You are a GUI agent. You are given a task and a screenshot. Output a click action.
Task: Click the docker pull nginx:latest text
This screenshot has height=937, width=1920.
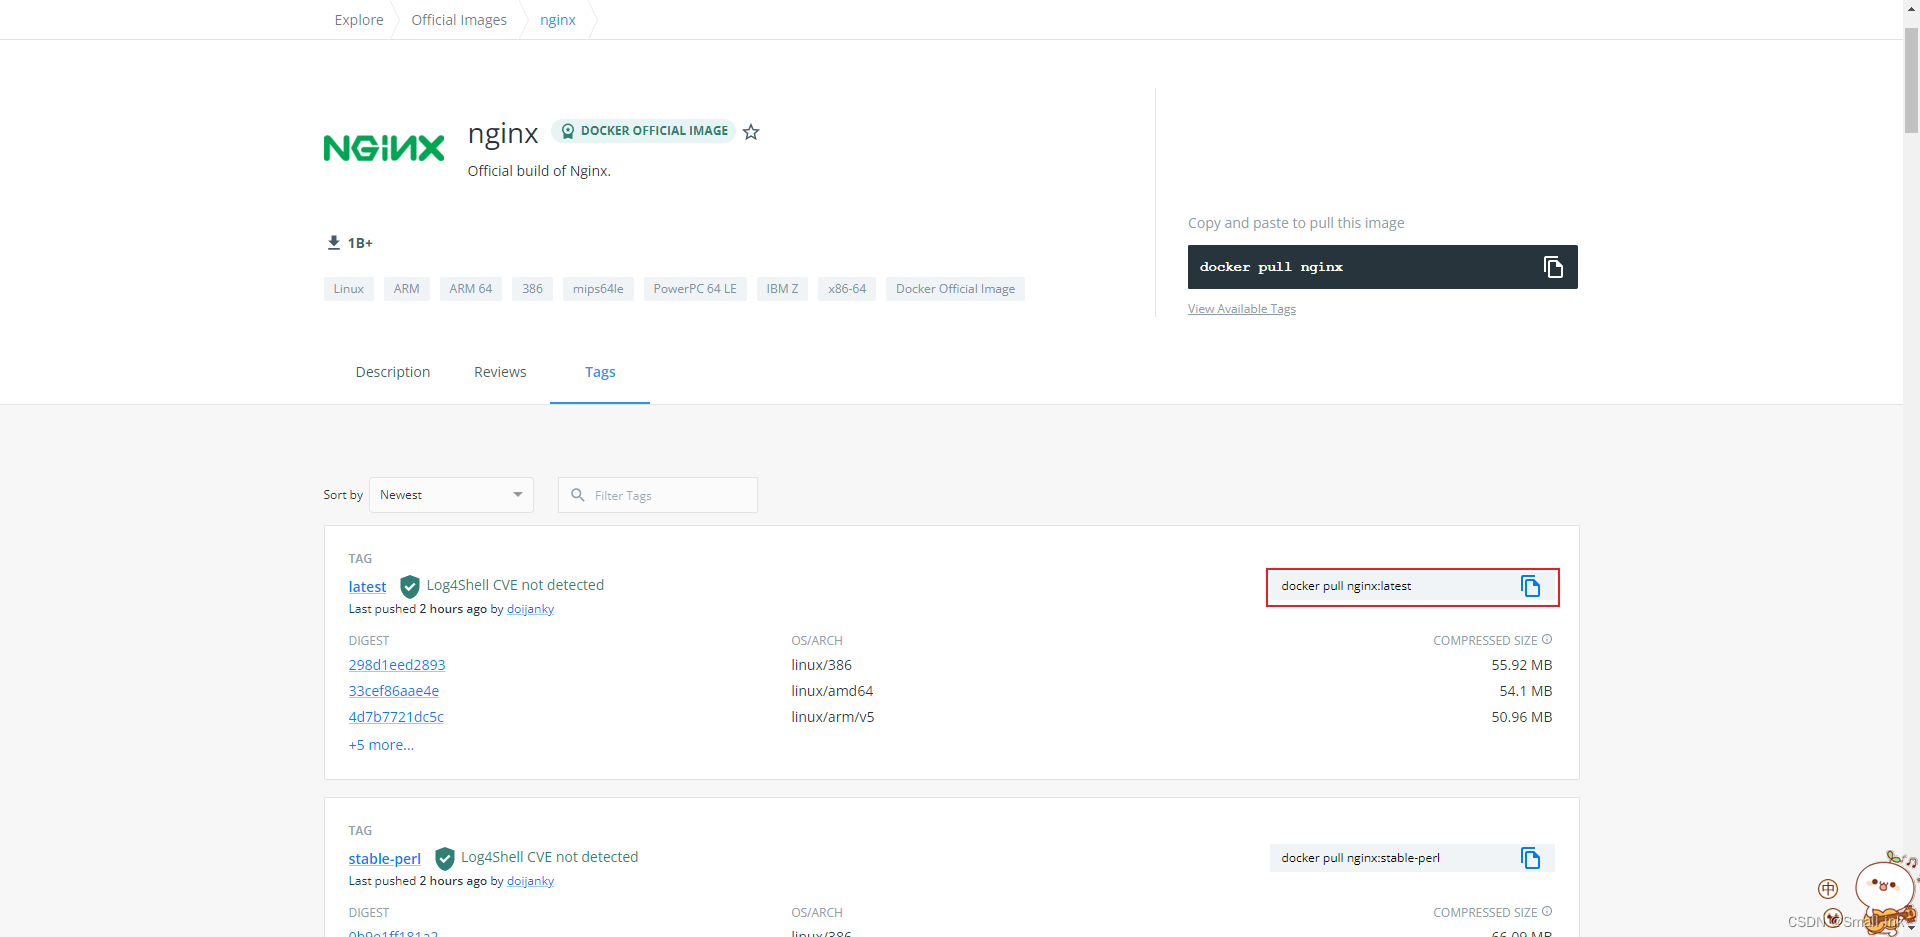(1346, 586)
